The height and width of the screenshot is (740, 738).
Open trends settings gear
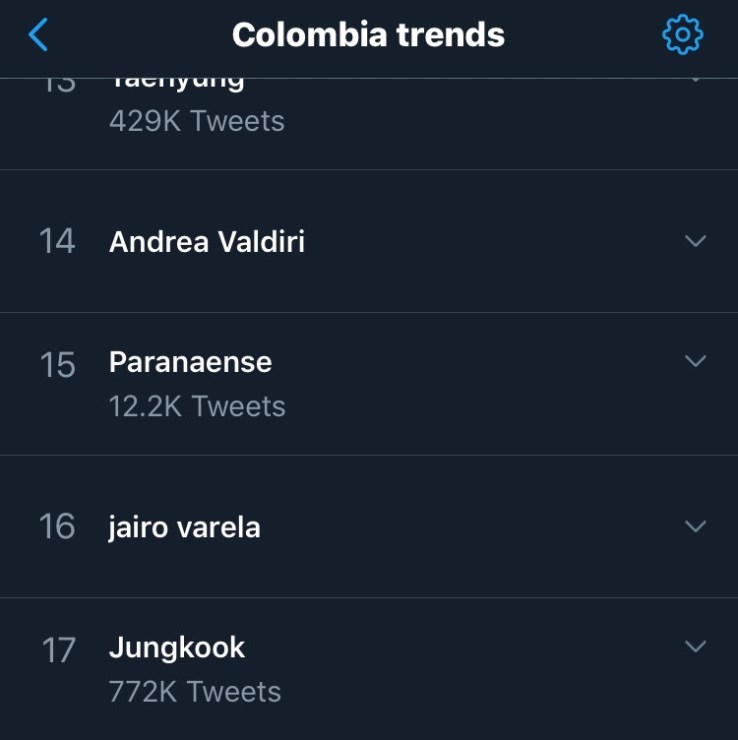point(682,36)
